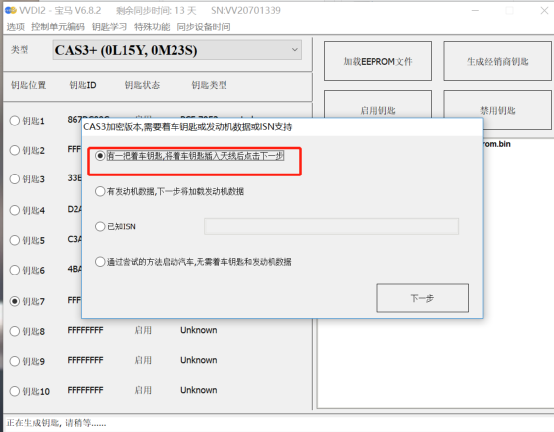Click FFFFFFFF ID in 钥匙9 row

[86, 360]
